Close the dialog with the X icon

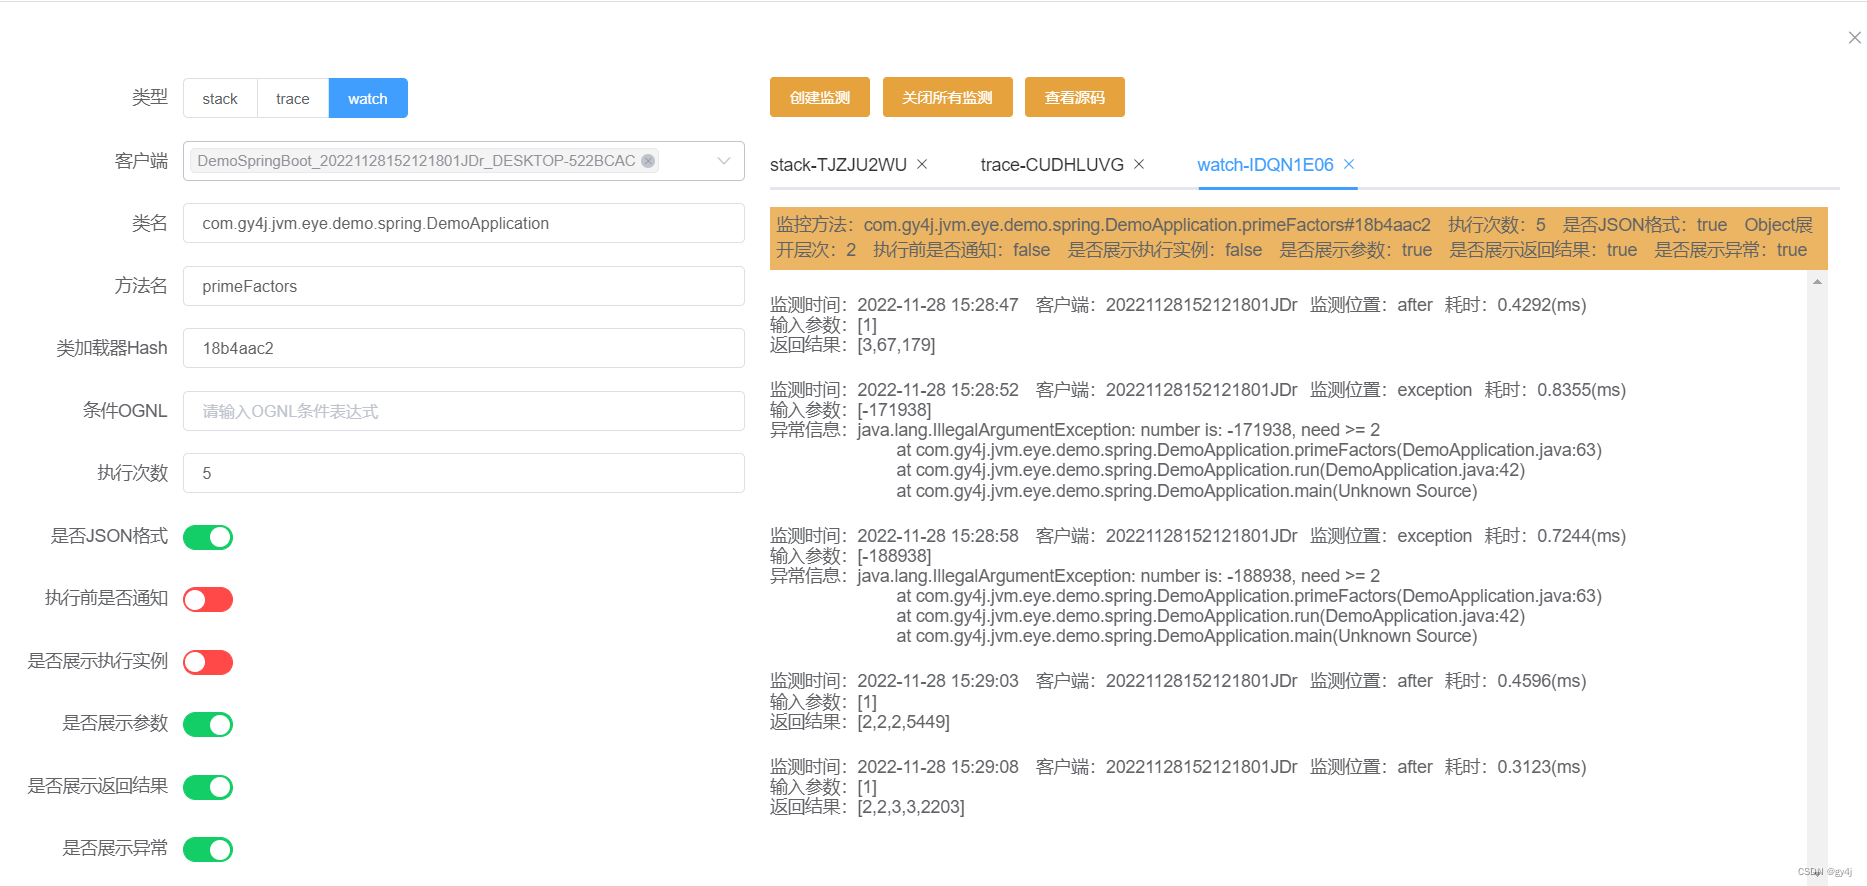(x=1854, y=38)
